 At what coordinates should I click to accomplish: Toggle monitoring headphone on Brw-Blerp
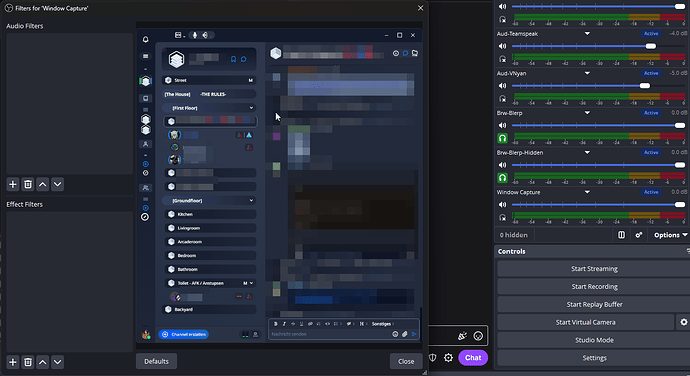pos(502,138)
